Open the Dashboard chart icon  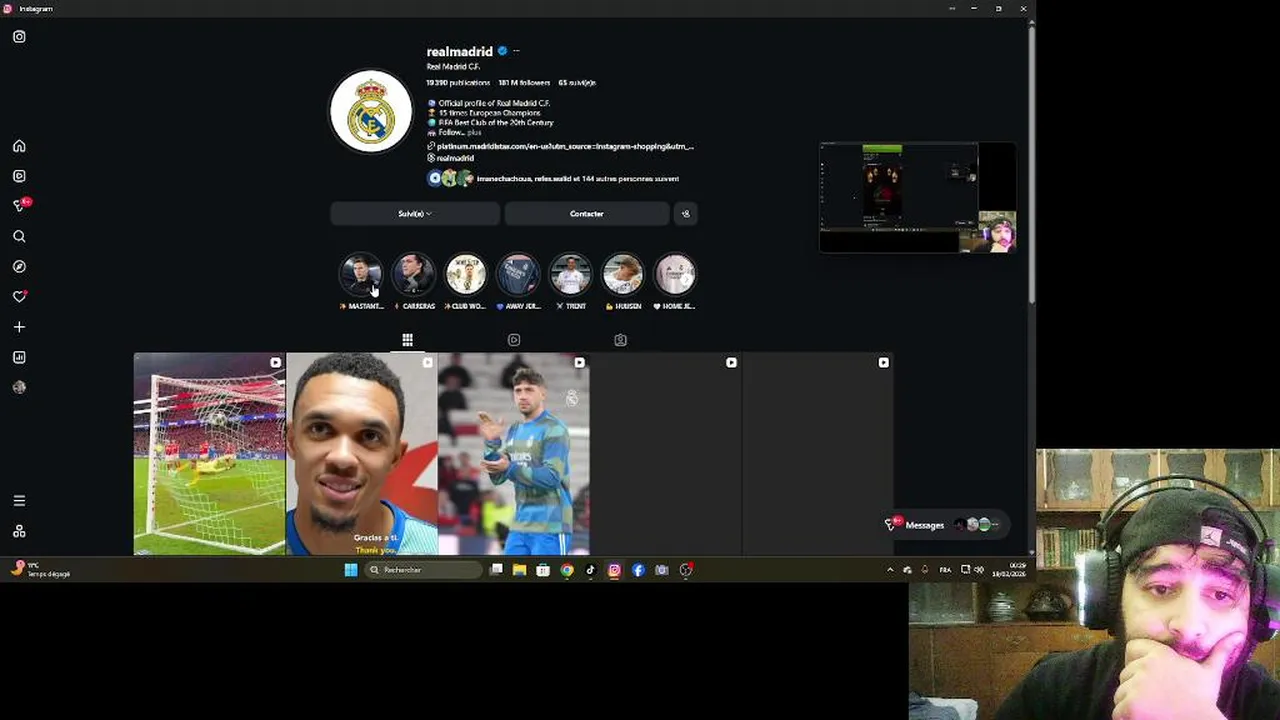pos(19,357)
